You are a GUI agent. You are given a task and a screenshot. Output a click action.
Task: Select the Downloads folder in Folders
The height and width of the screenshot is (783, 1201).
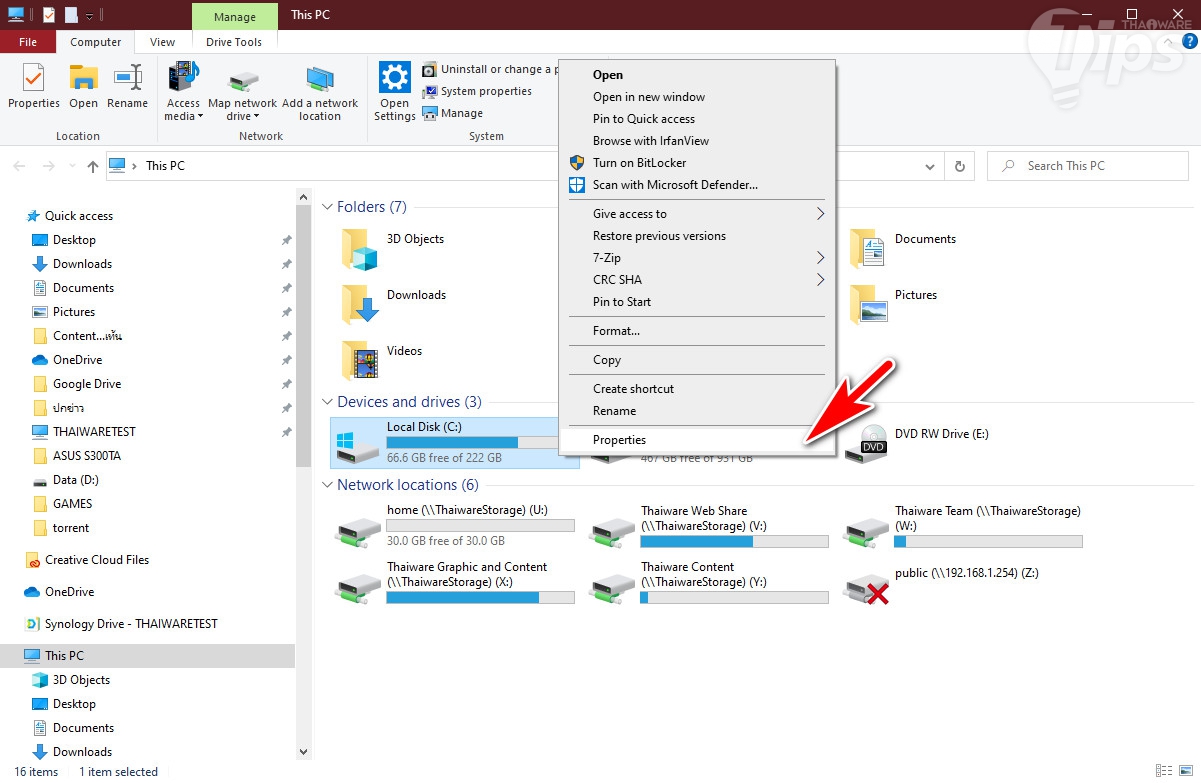click(394, 305)
